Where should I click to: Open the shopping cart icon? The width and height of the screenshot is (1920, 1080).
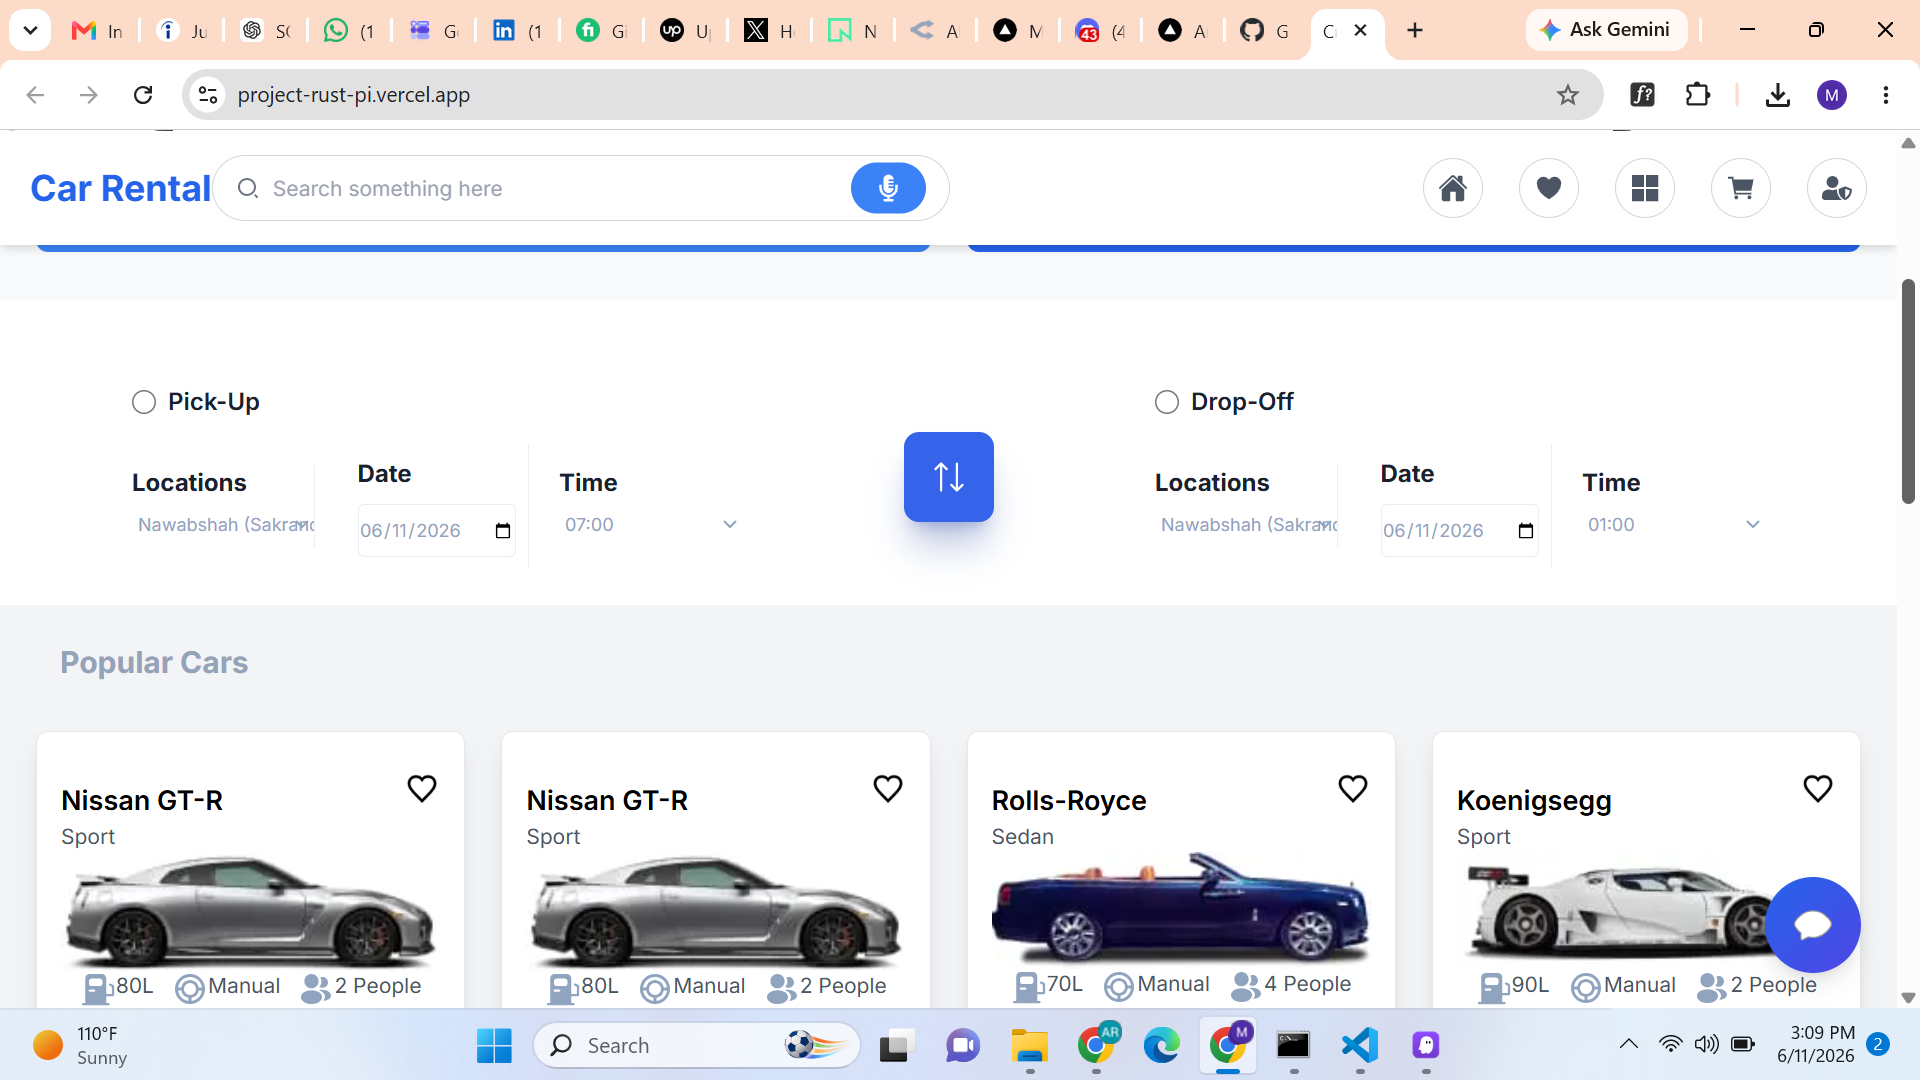click(1741, 188)
